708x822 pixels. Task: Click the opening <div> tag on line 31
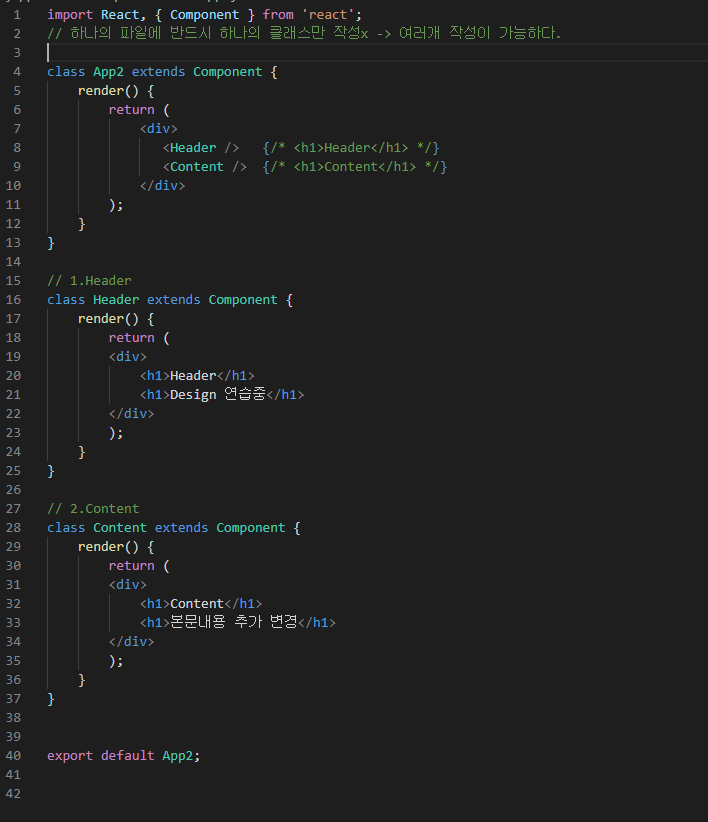128,585
